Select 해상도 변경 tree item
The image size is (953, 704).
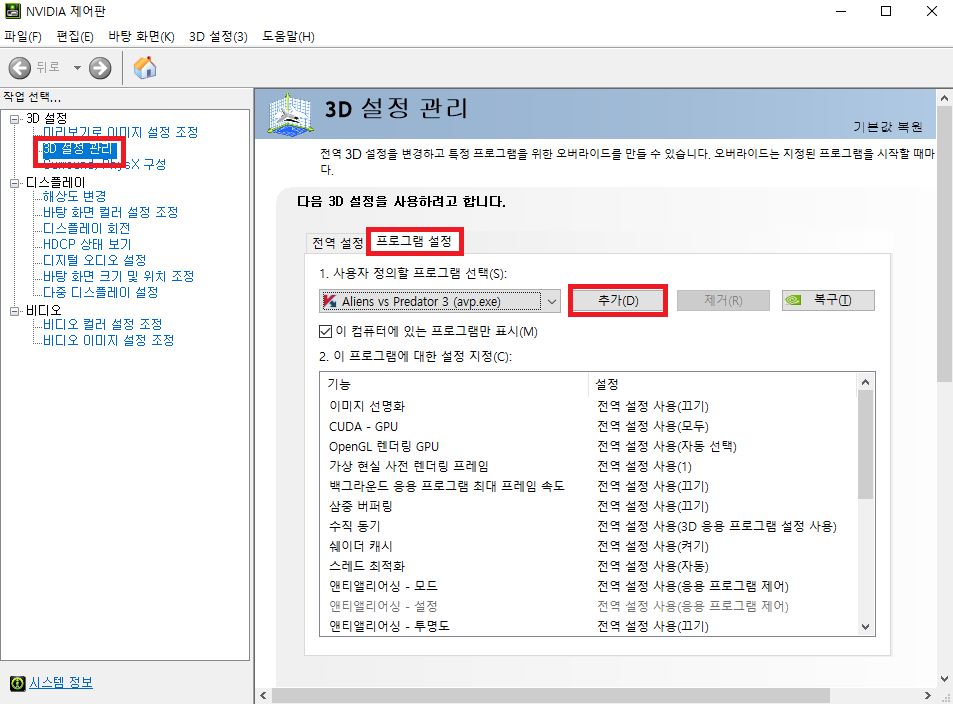tap(74, 196)
